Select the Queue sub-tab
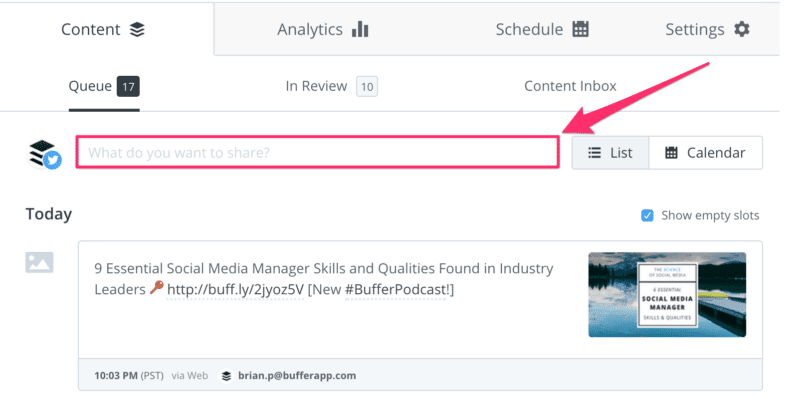Viewport: 800px width, 403px height. pyautogui.click(x=104, y=86)
